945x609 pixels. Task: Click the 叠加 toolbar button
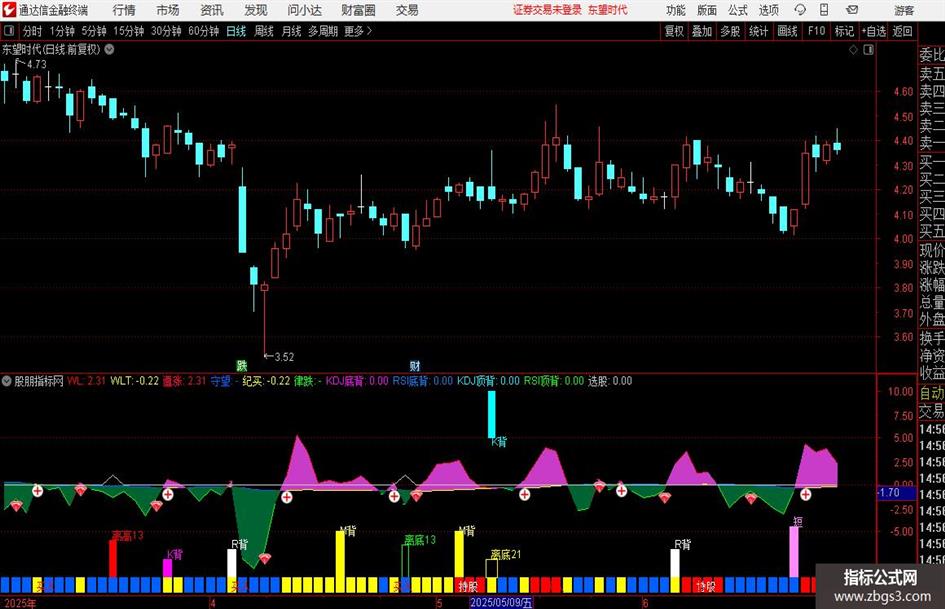[702, 31]
